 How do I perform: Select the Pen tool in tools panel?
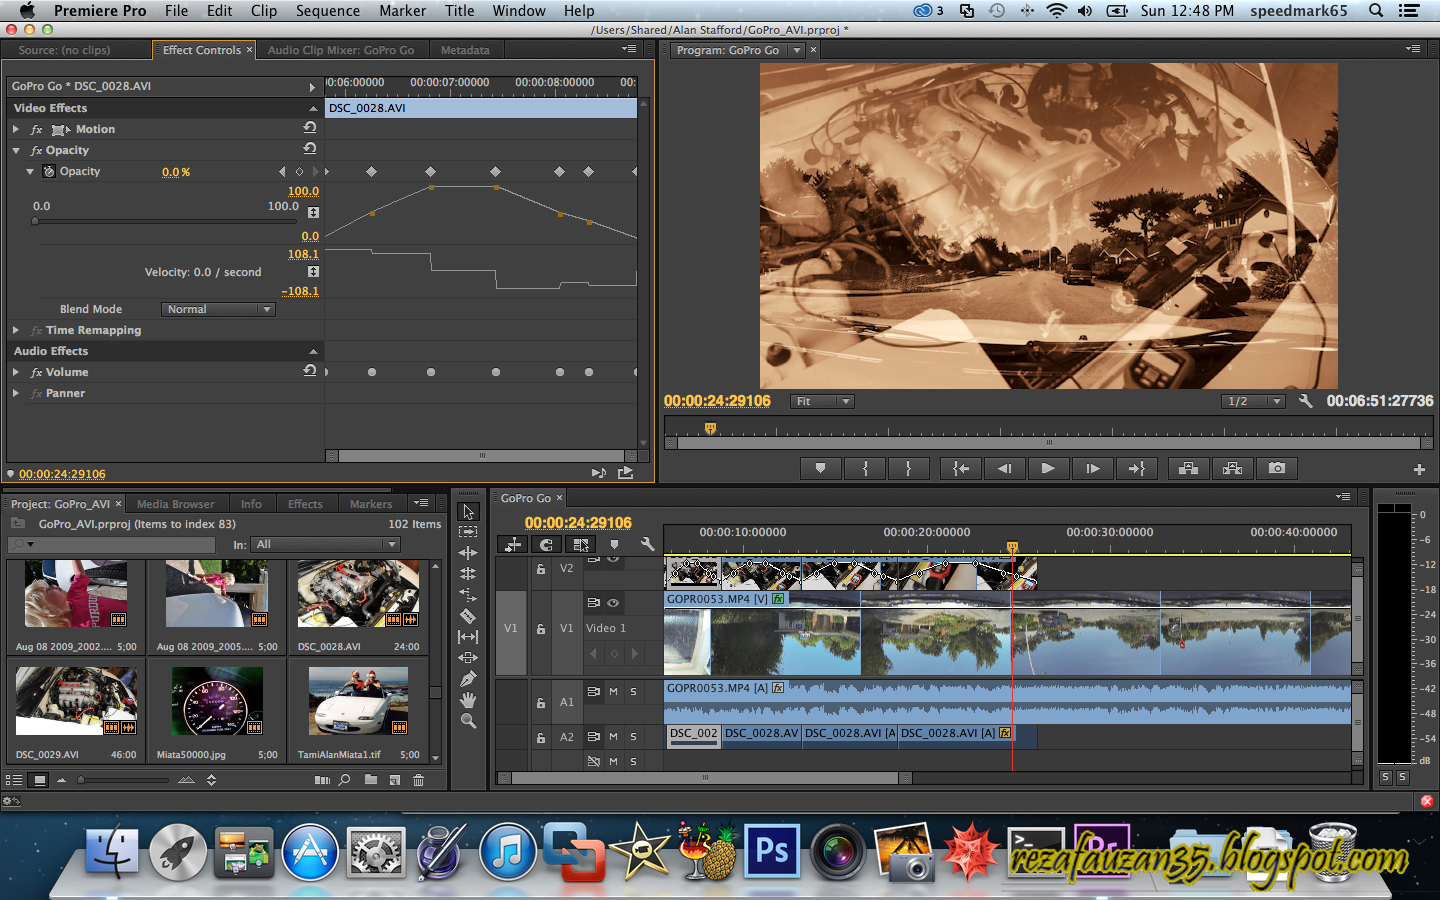pyautogui.click(x=468, y=679)
